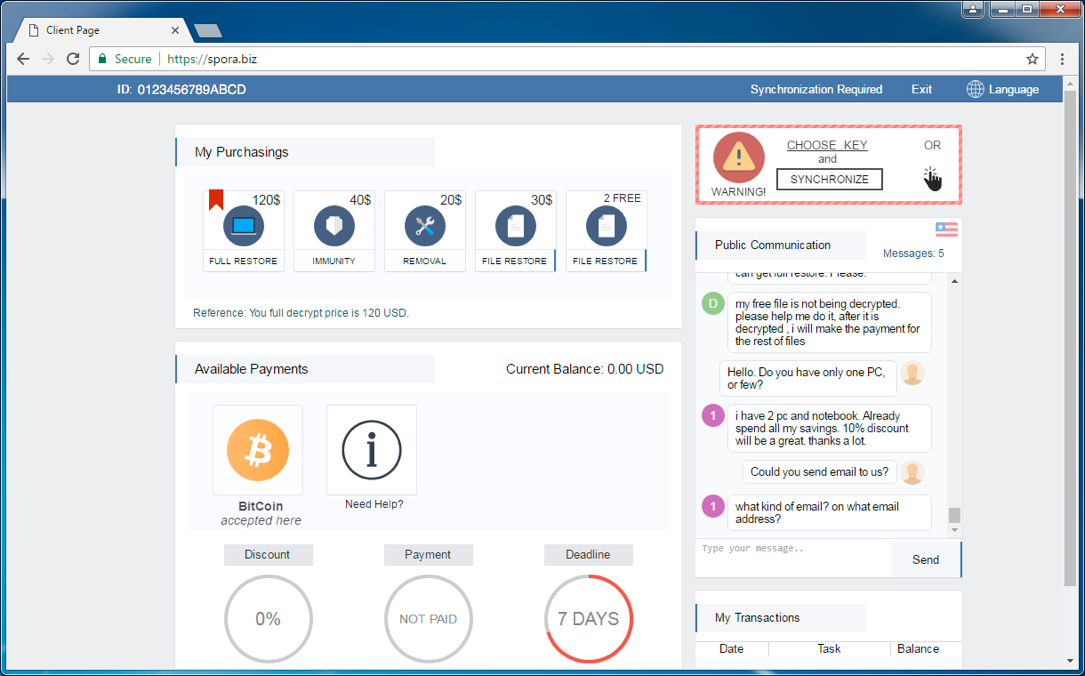This screenshot has height=676, width=1085.
Task: Click the chat scrollbar down arrow
Action: (955, 530)
